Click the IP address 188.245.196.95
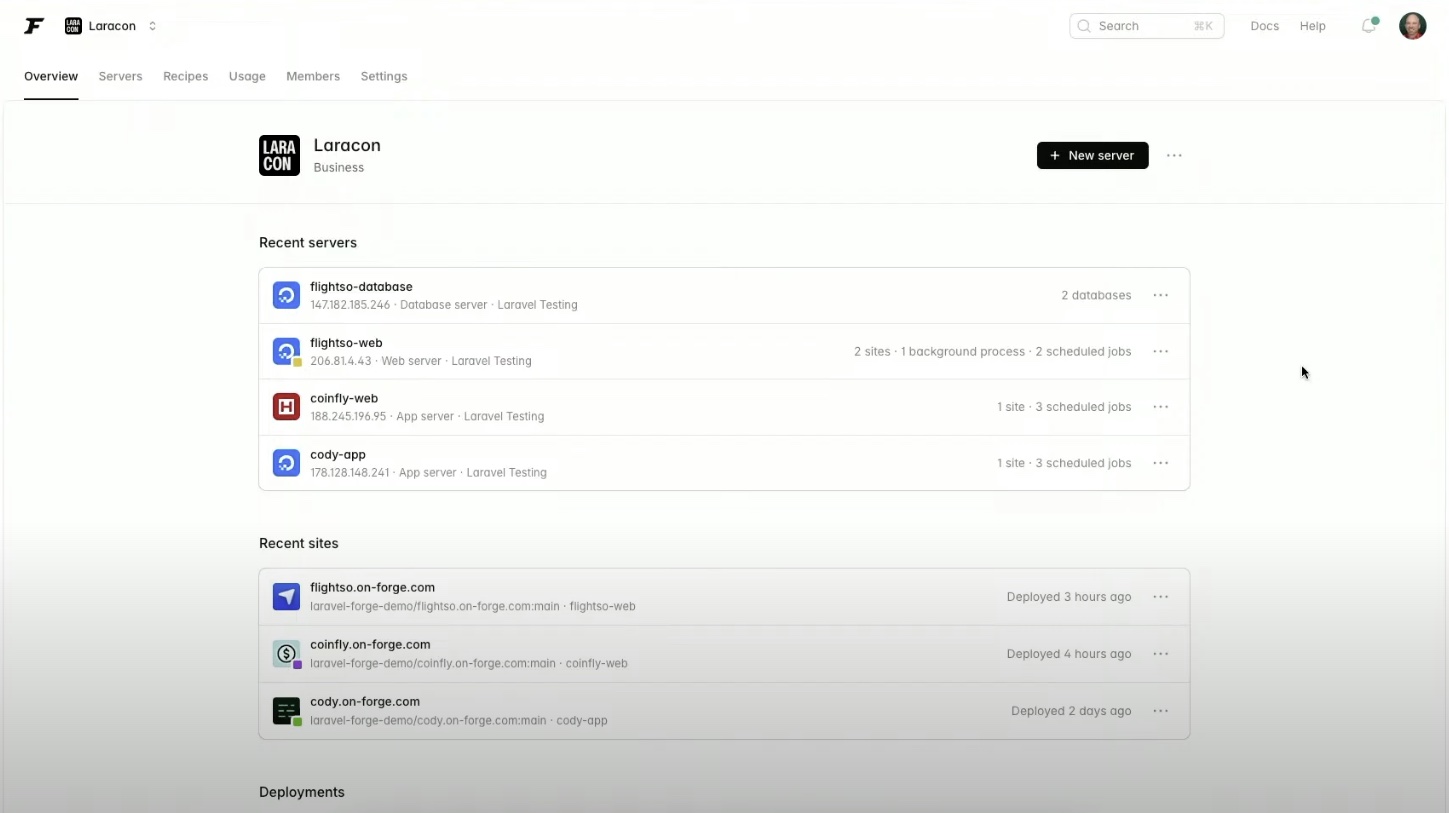This screenshot has height=813, width=1449. click(x=348, y=416)
